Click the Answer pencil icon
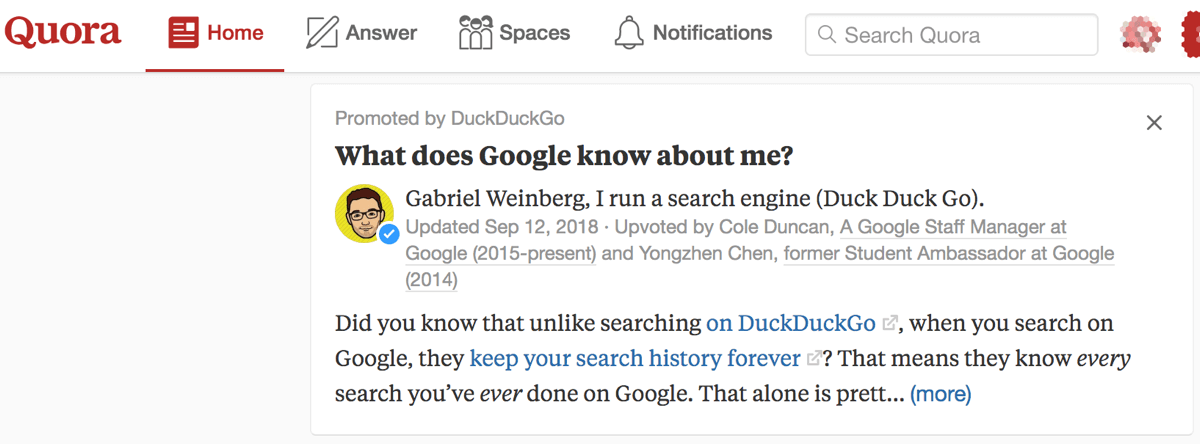The image size is (1200, 444). (x=322, y=34)
